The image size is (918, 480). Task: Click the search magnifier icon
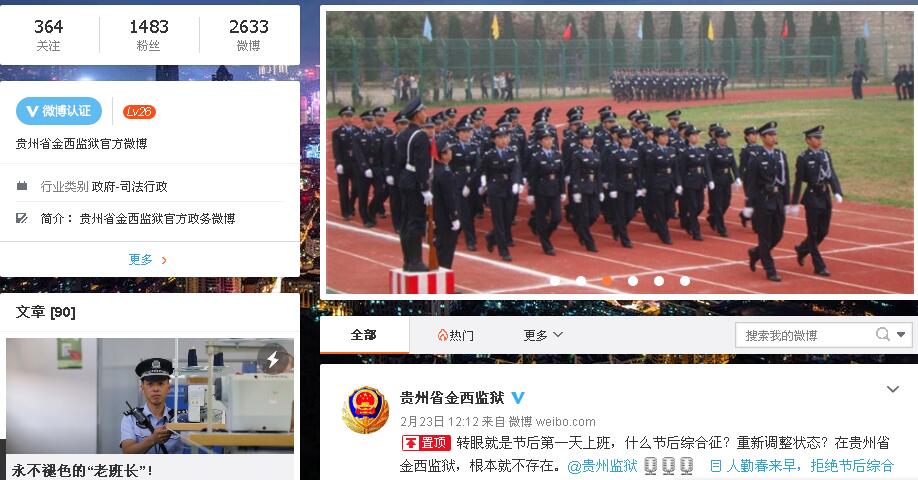point(883,334)
